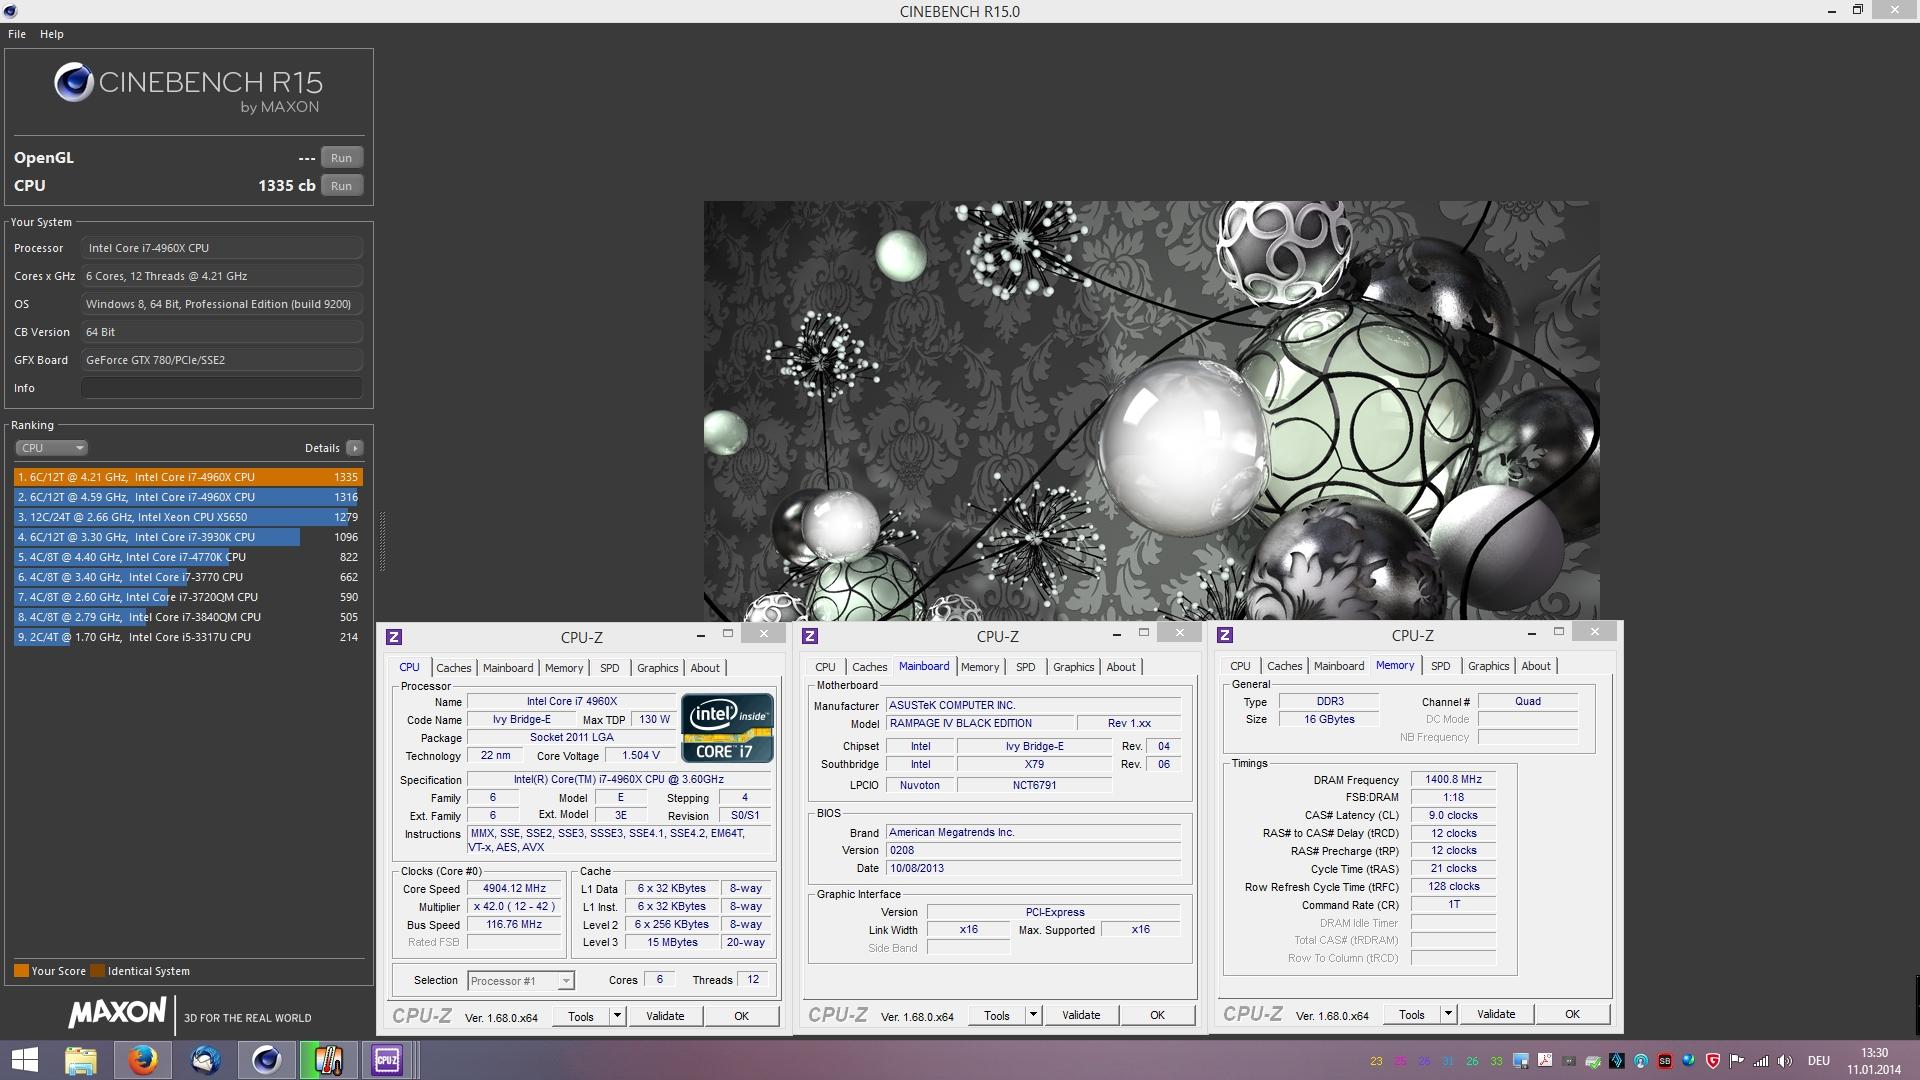
Task: Open G Data antivirus tray icon
Action: click(x=1712, y=1061)
